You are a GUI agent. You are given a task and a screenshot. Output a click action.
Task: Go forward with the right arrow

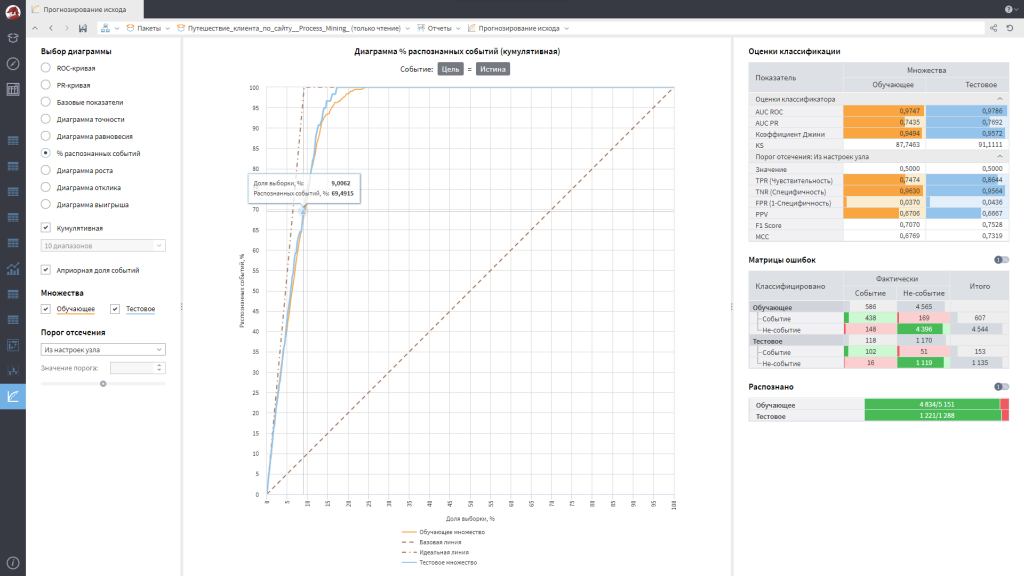[x=67, y=28]
